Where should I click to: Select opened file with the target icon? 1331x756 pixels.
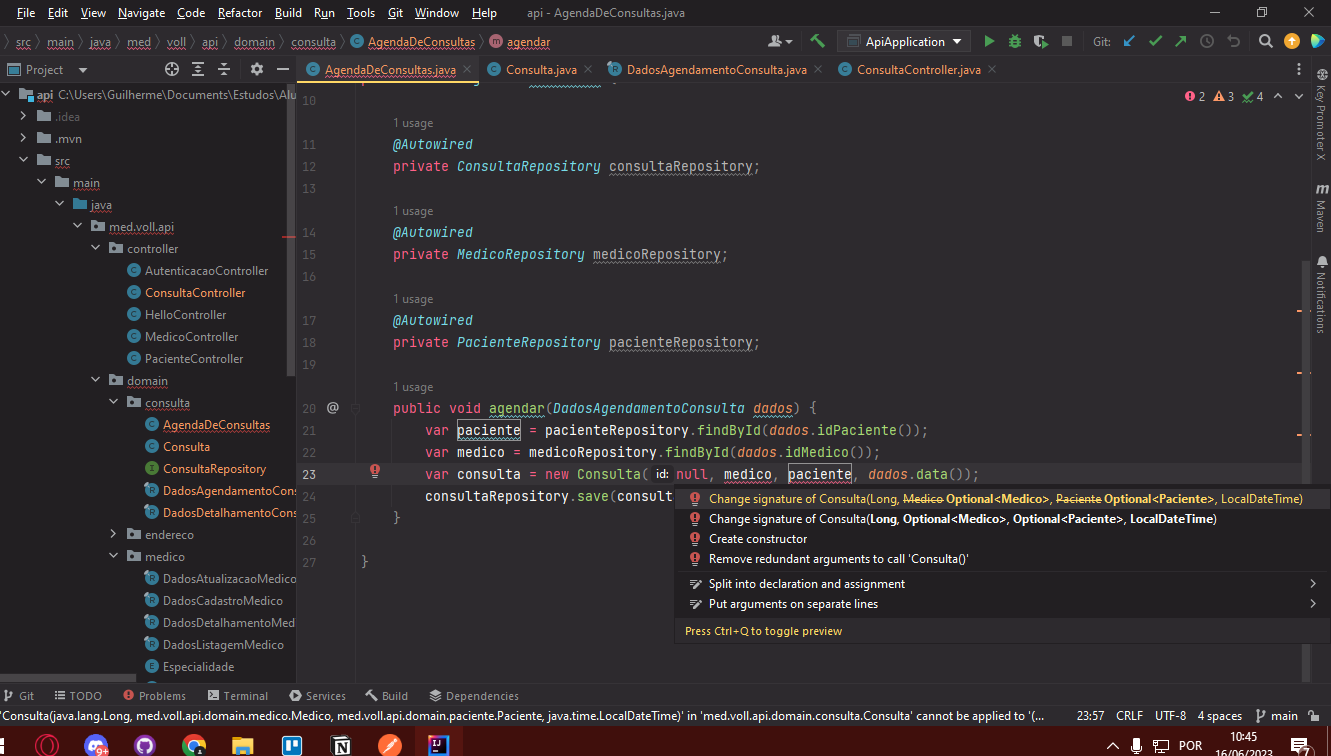click(x=172, y=69)
